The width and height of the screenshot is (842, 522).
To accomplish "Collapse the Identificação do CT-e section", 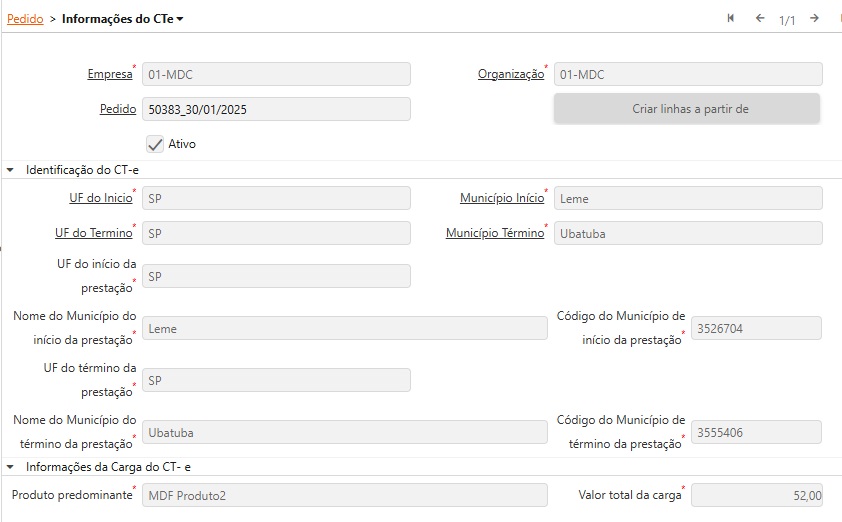I will [10, 170].
